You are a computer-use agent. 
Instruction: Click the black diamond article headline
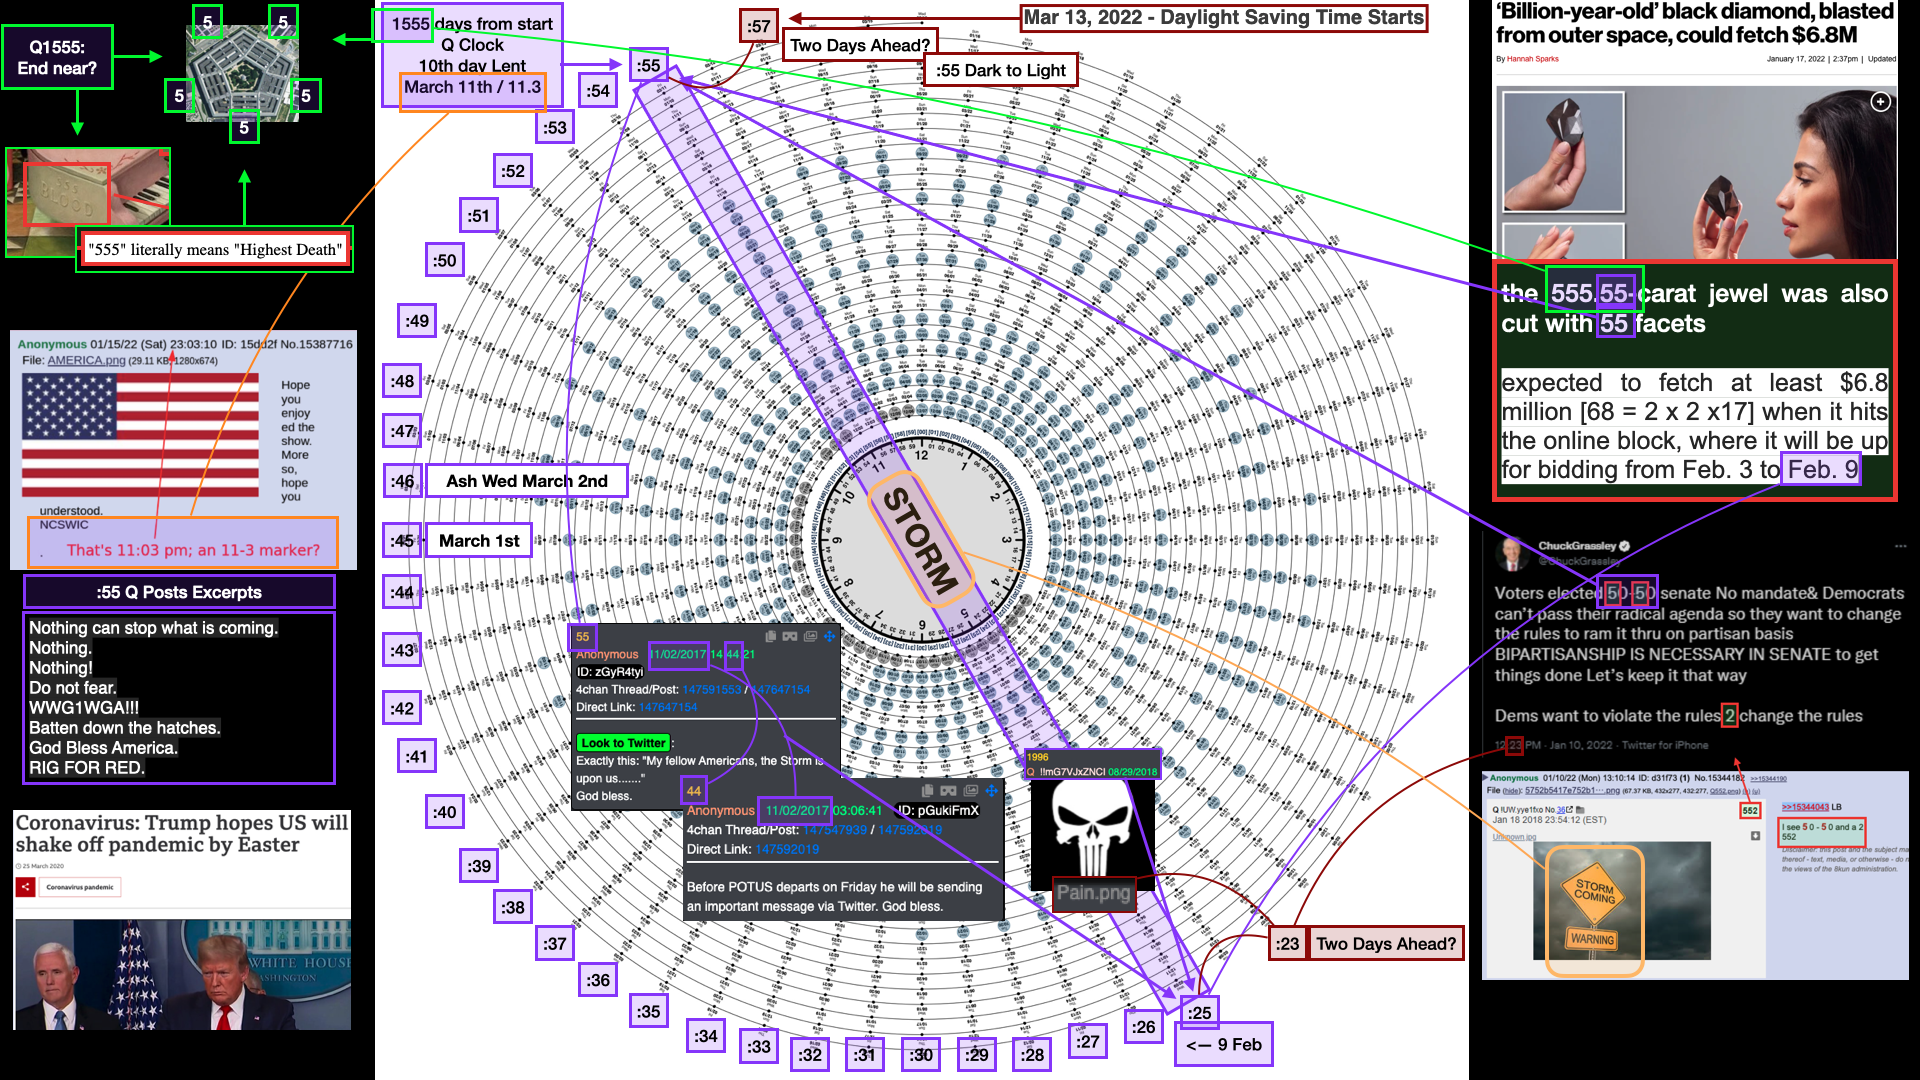tap(1695, 24)
